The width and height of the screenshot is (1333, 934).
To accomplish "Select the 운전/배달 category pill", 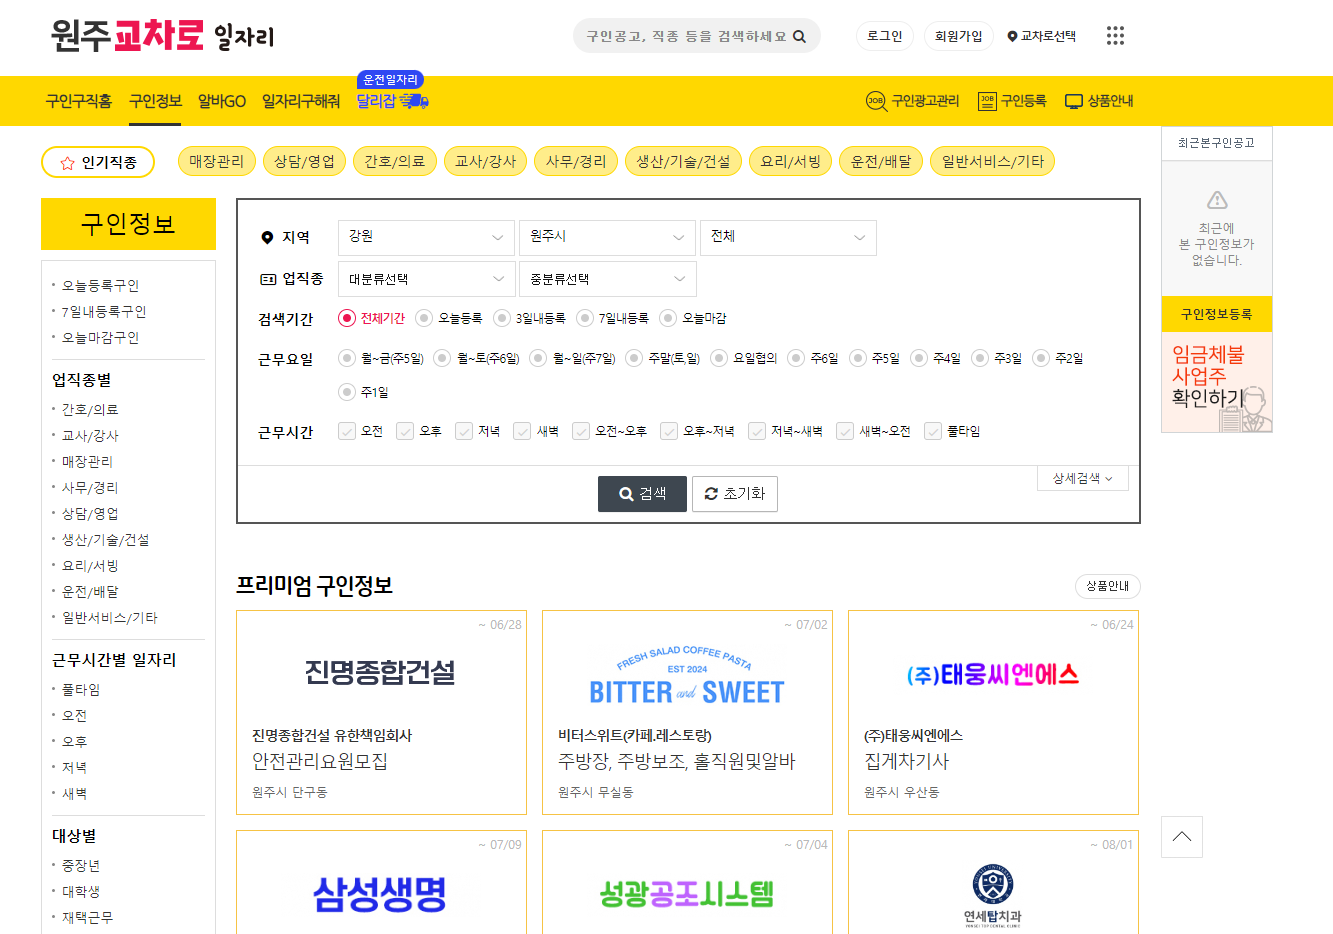I will (x=881, y=161).
